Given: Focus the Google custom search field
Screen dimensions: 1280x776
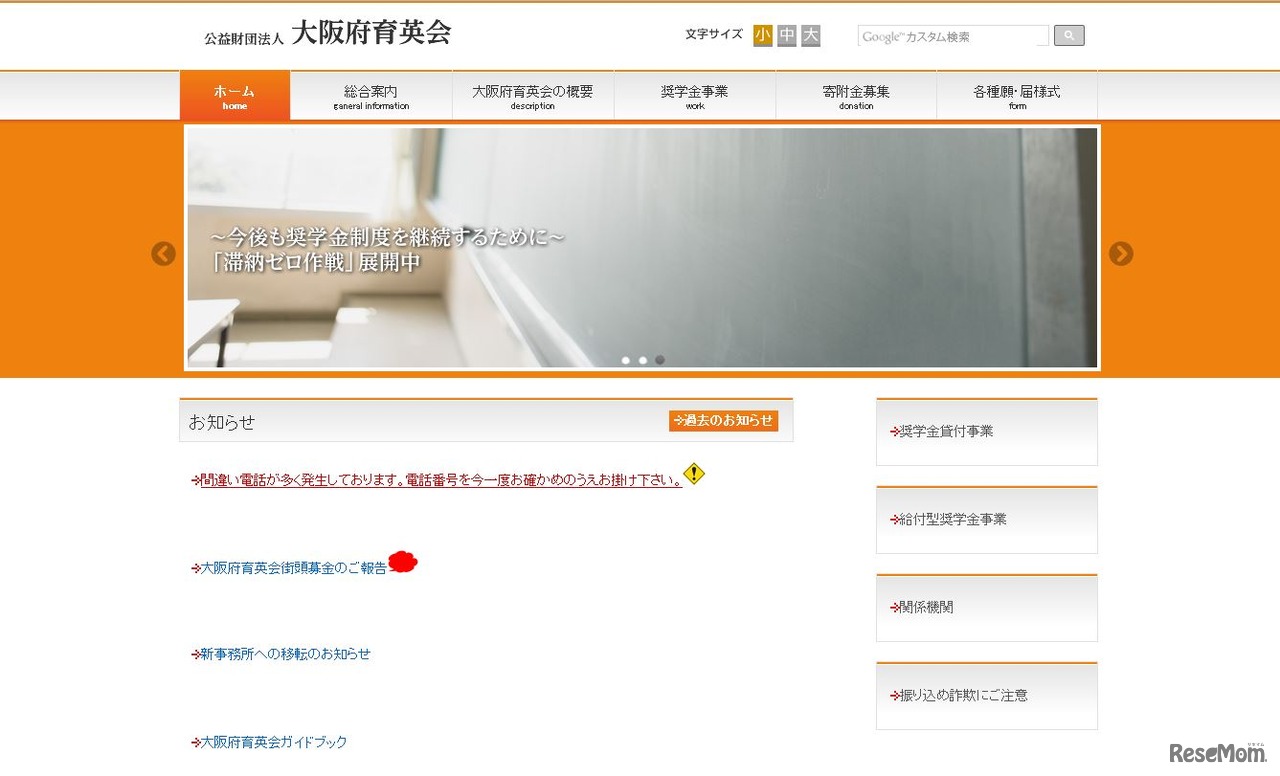Looking at the screenshot, I should pos(953,36).
